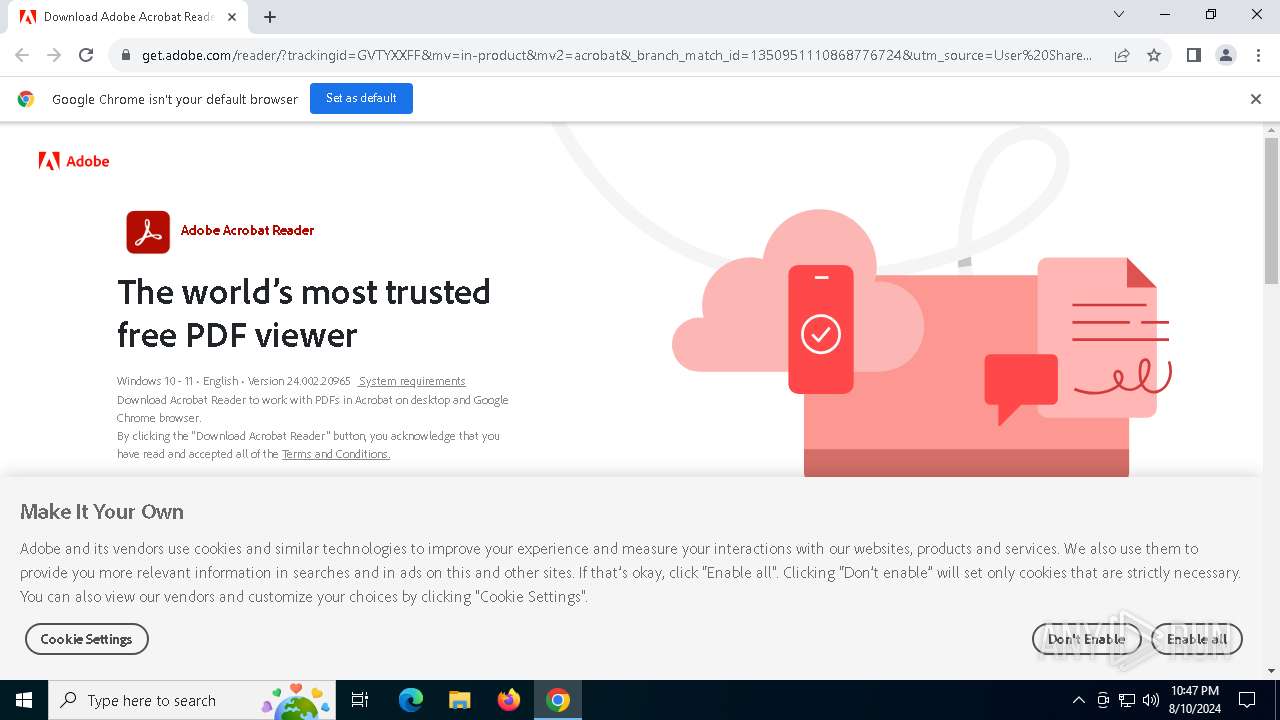Click Enable all cookies button
The width and height of the screenshot is (1280, 720).
coord(1197,639)
